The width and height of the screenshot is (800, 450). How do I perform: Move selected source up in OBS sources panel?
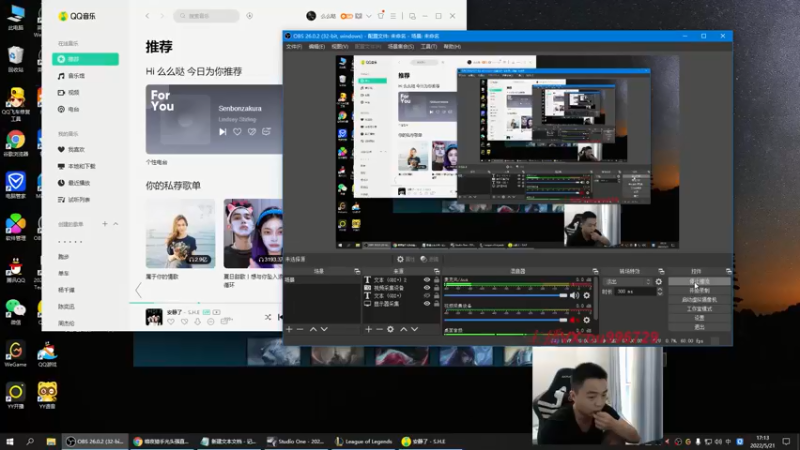click(404, 330)
